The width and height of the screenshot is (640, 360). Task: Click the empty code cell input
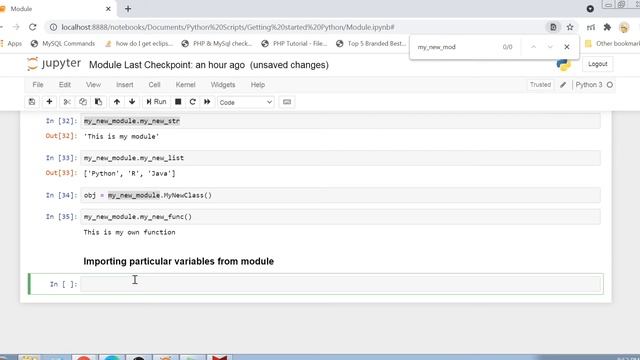[x=340, y=284]
